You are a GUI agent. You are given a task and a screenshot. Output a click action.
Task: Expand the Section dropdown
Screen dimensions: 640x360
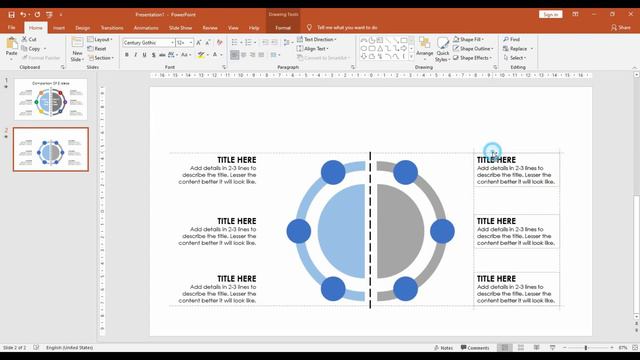[x=101, y=58]
